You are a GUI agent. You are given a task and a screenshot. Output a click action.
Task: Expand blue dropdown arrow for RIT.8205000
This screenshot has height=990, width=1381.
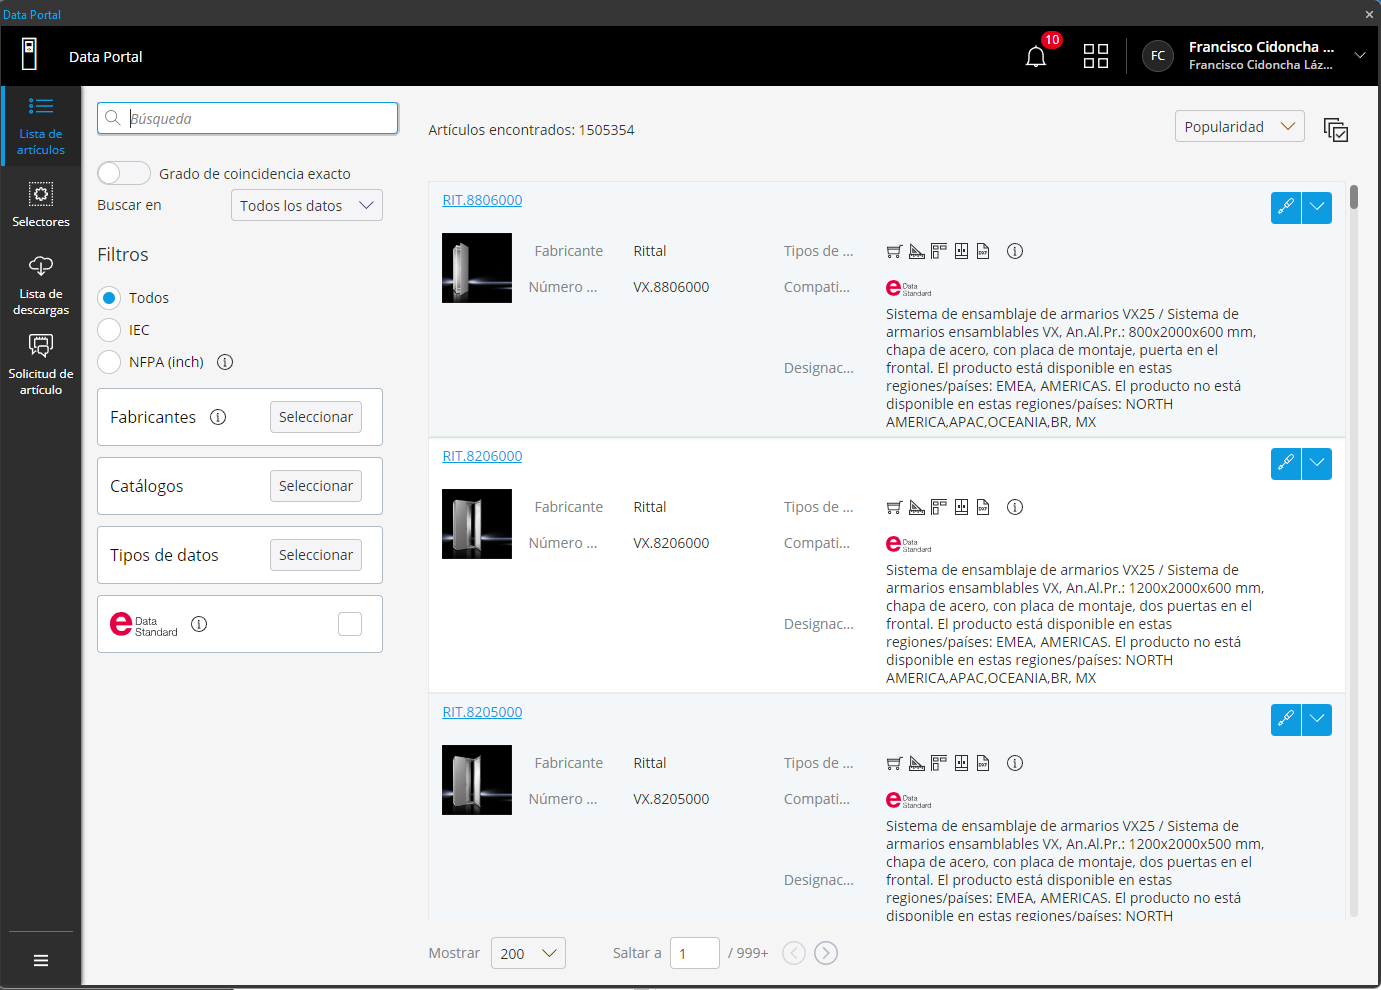(1317, 720)
